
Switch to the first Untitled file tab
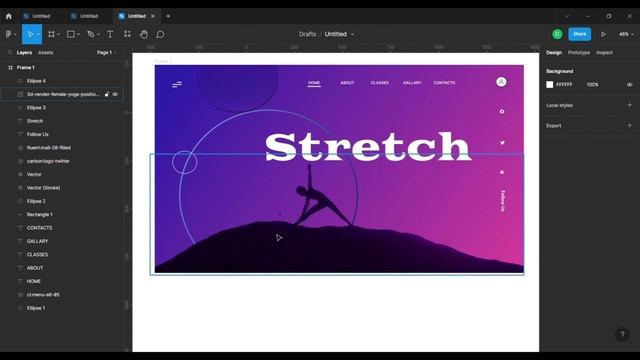37,16
